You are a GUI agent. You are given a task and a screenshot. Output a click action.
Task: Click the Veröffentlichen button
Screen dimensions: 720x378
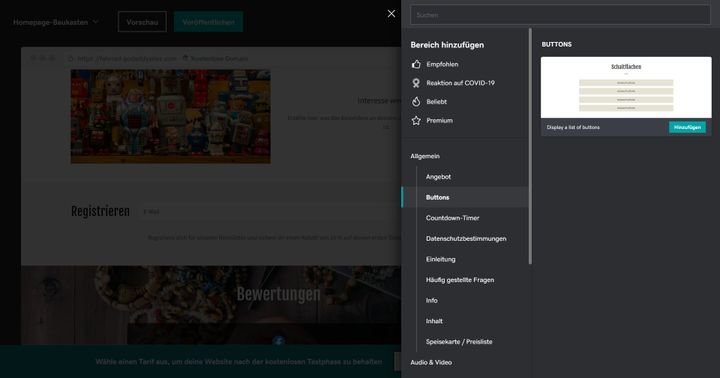208,22
